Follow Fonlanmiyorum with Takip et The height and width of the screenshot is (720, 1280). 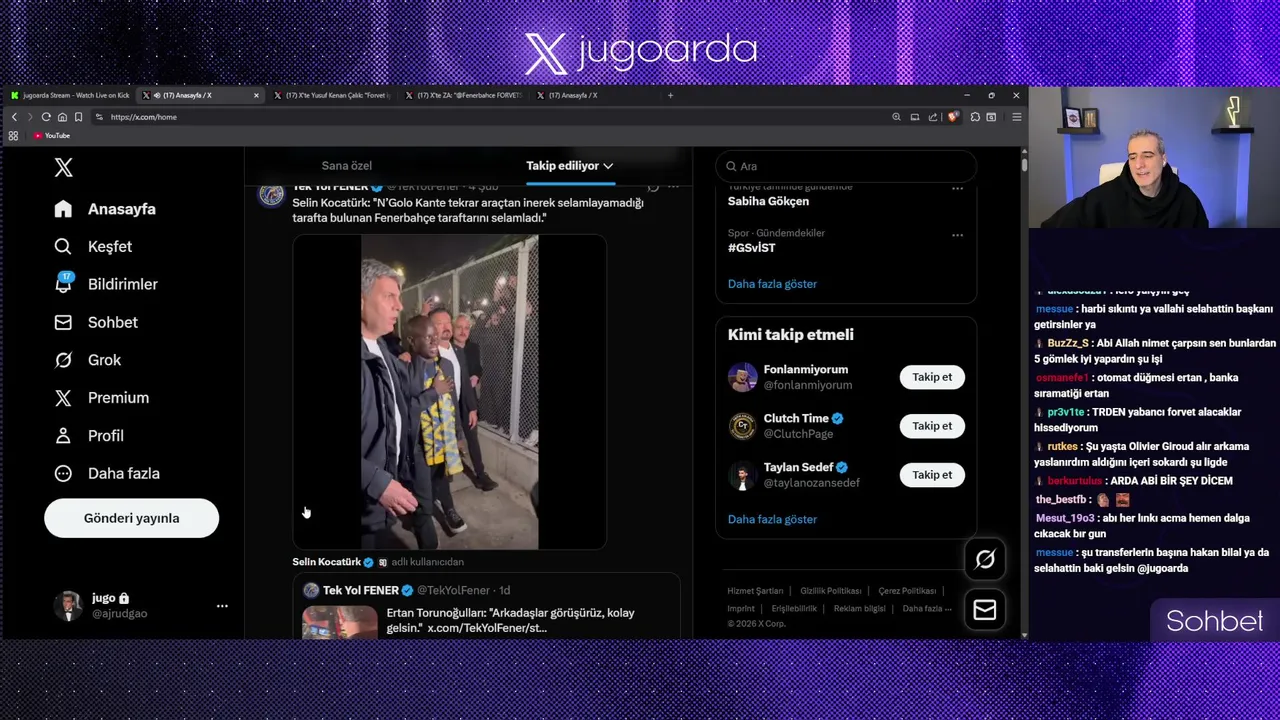[932, 377]
